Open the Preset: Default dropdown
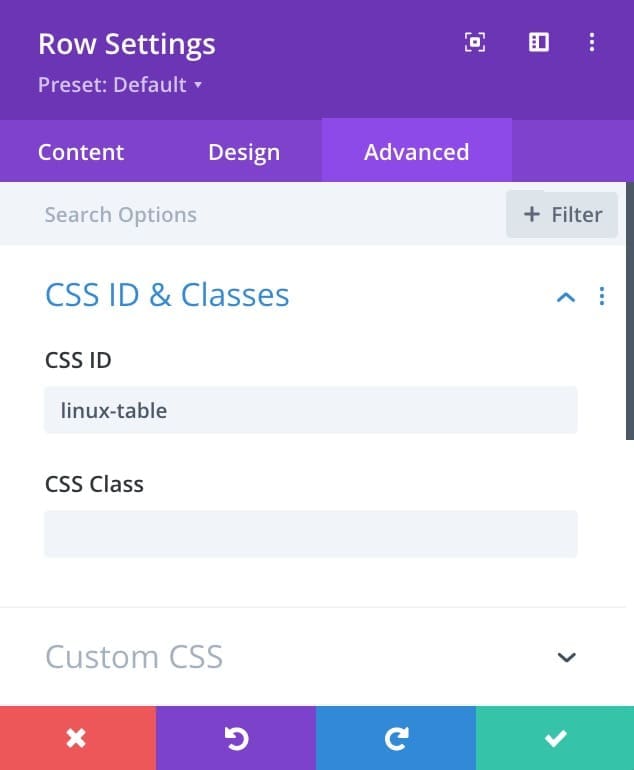 point(120,84)
